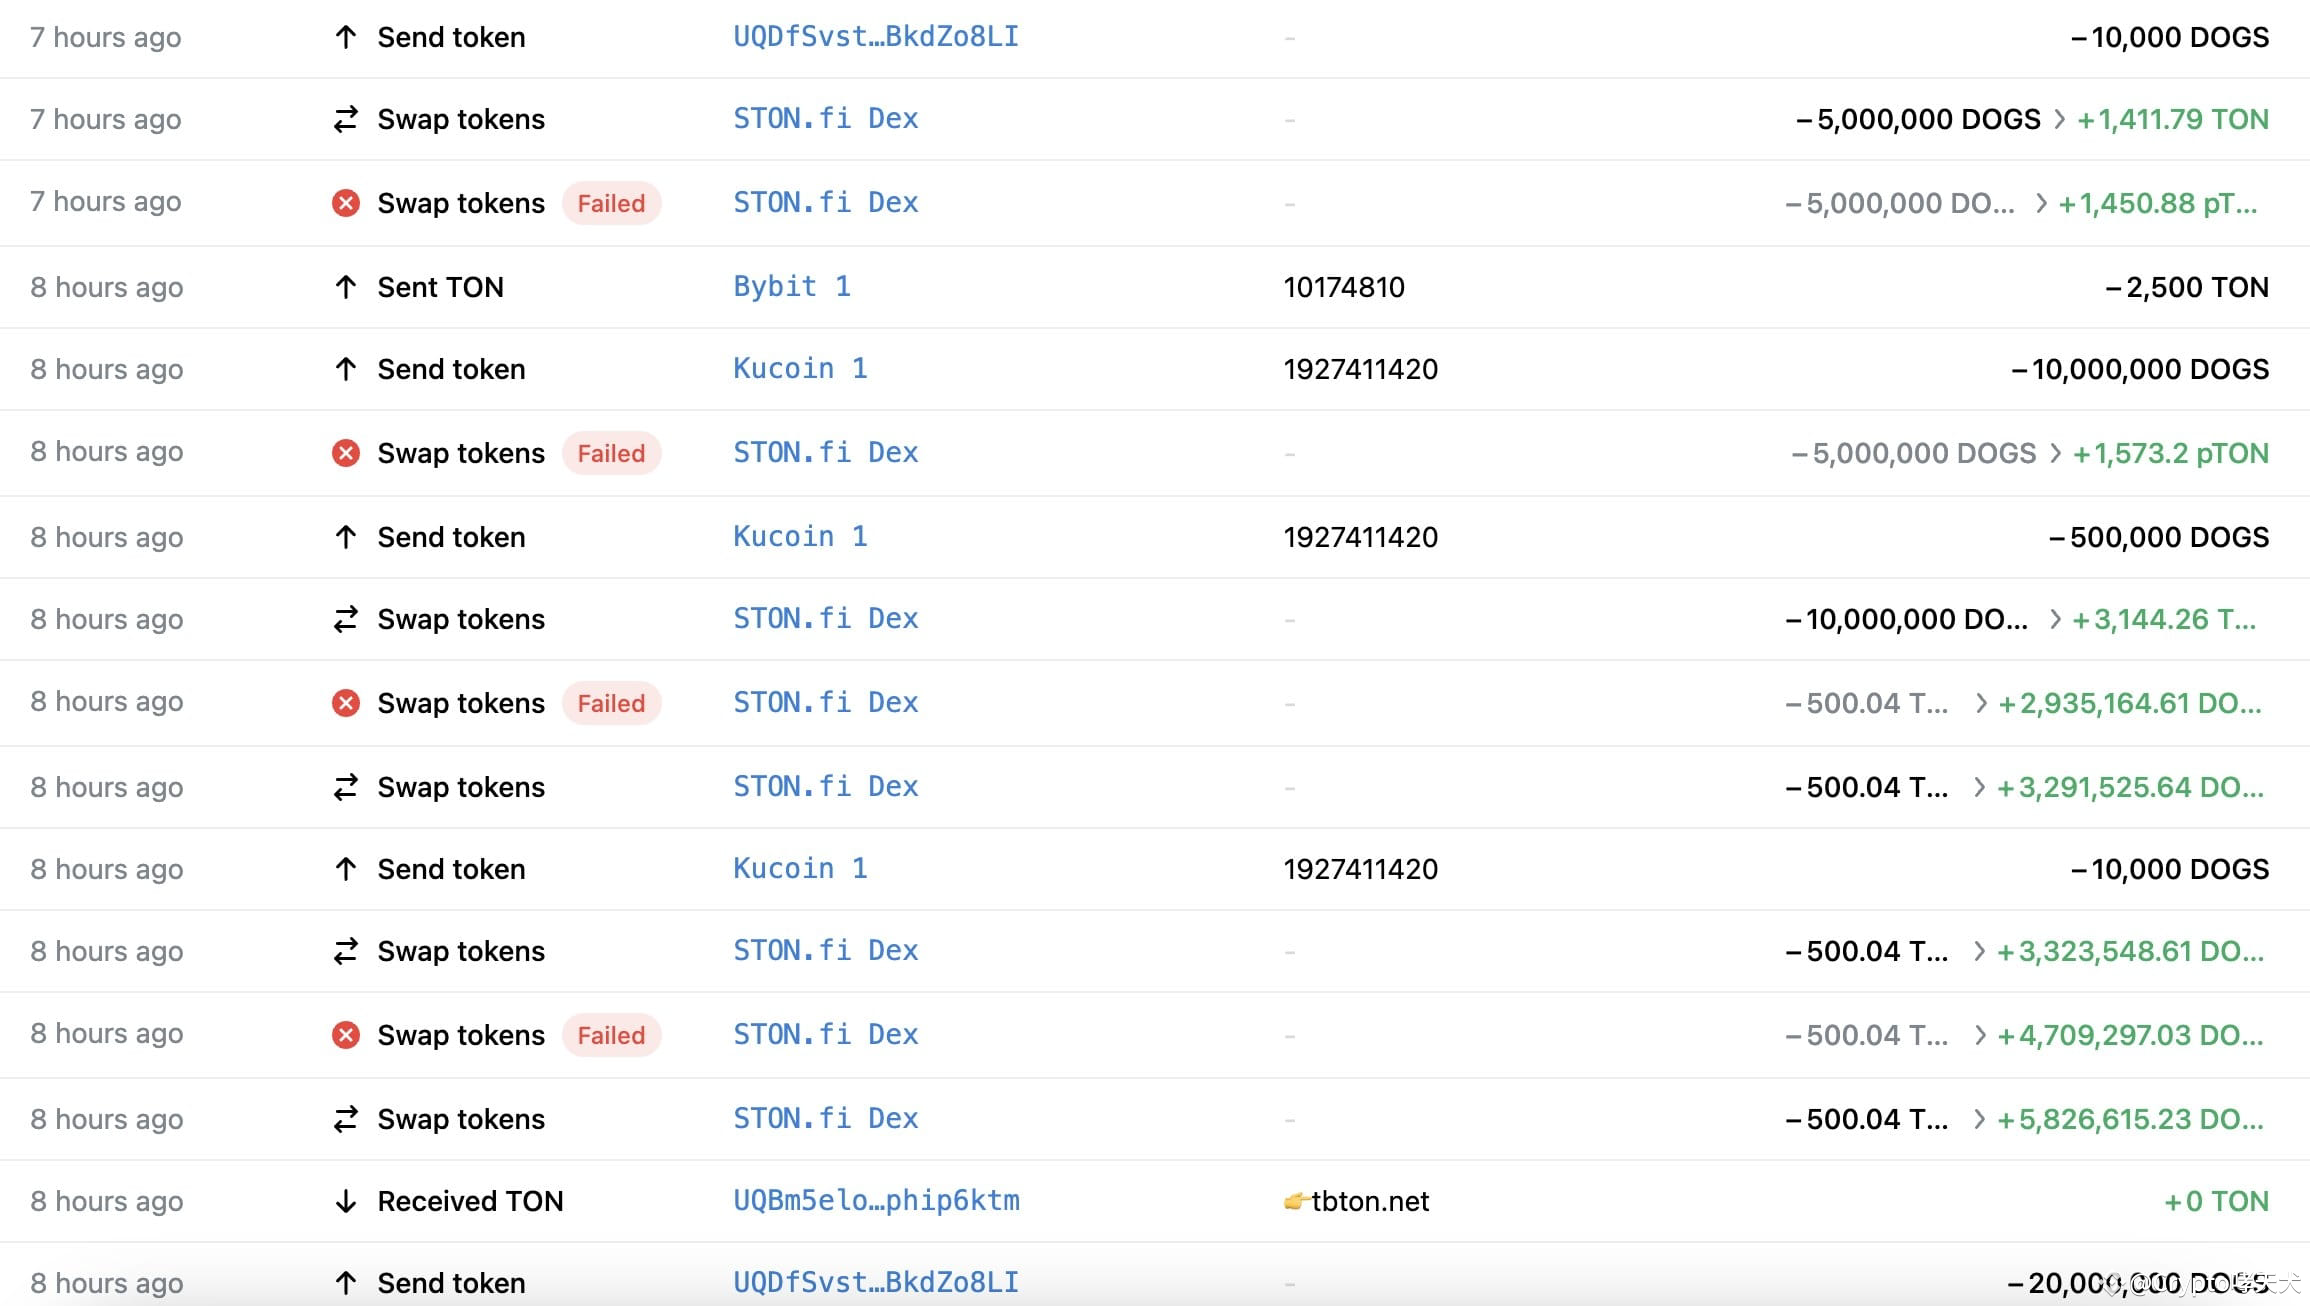Click the send token up-arrow icon on UQDfSvst row

tap(345, 37)
